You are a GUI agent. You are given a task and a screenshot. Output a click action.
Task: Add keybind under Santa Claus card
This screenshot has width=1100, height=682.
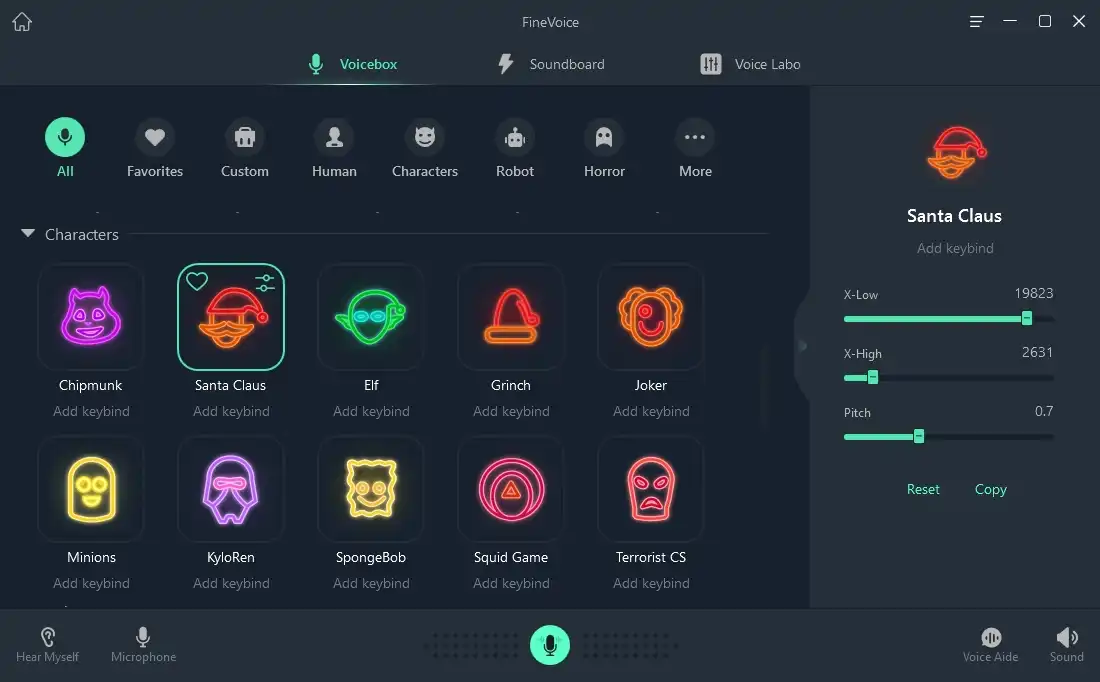tap(231, 411)
